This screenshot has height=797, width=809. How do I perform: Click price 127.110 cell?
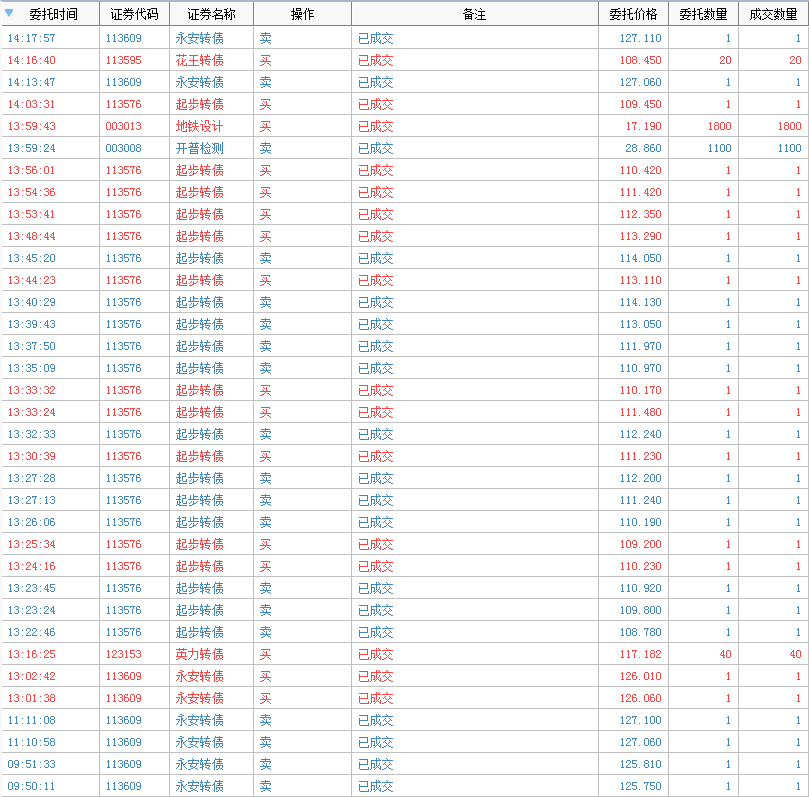coord(640,38)
